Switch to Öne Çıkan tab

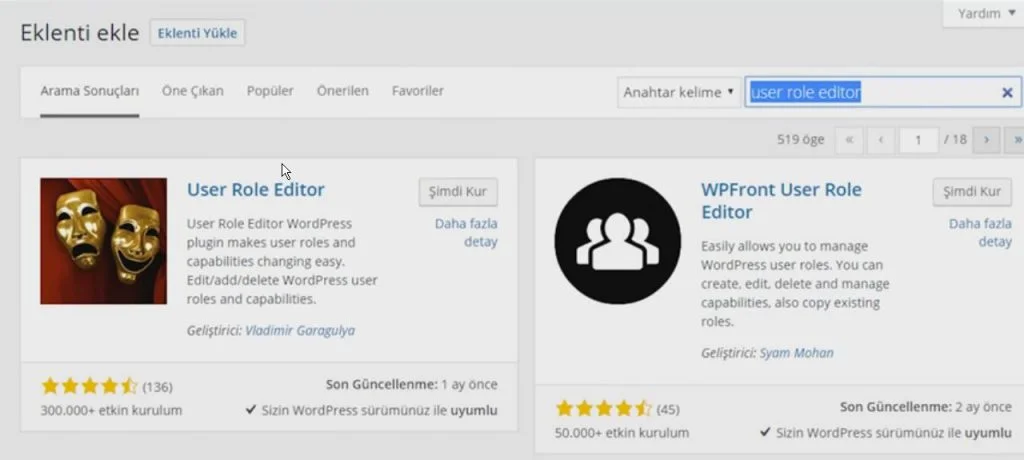click(x=193, y=91)
